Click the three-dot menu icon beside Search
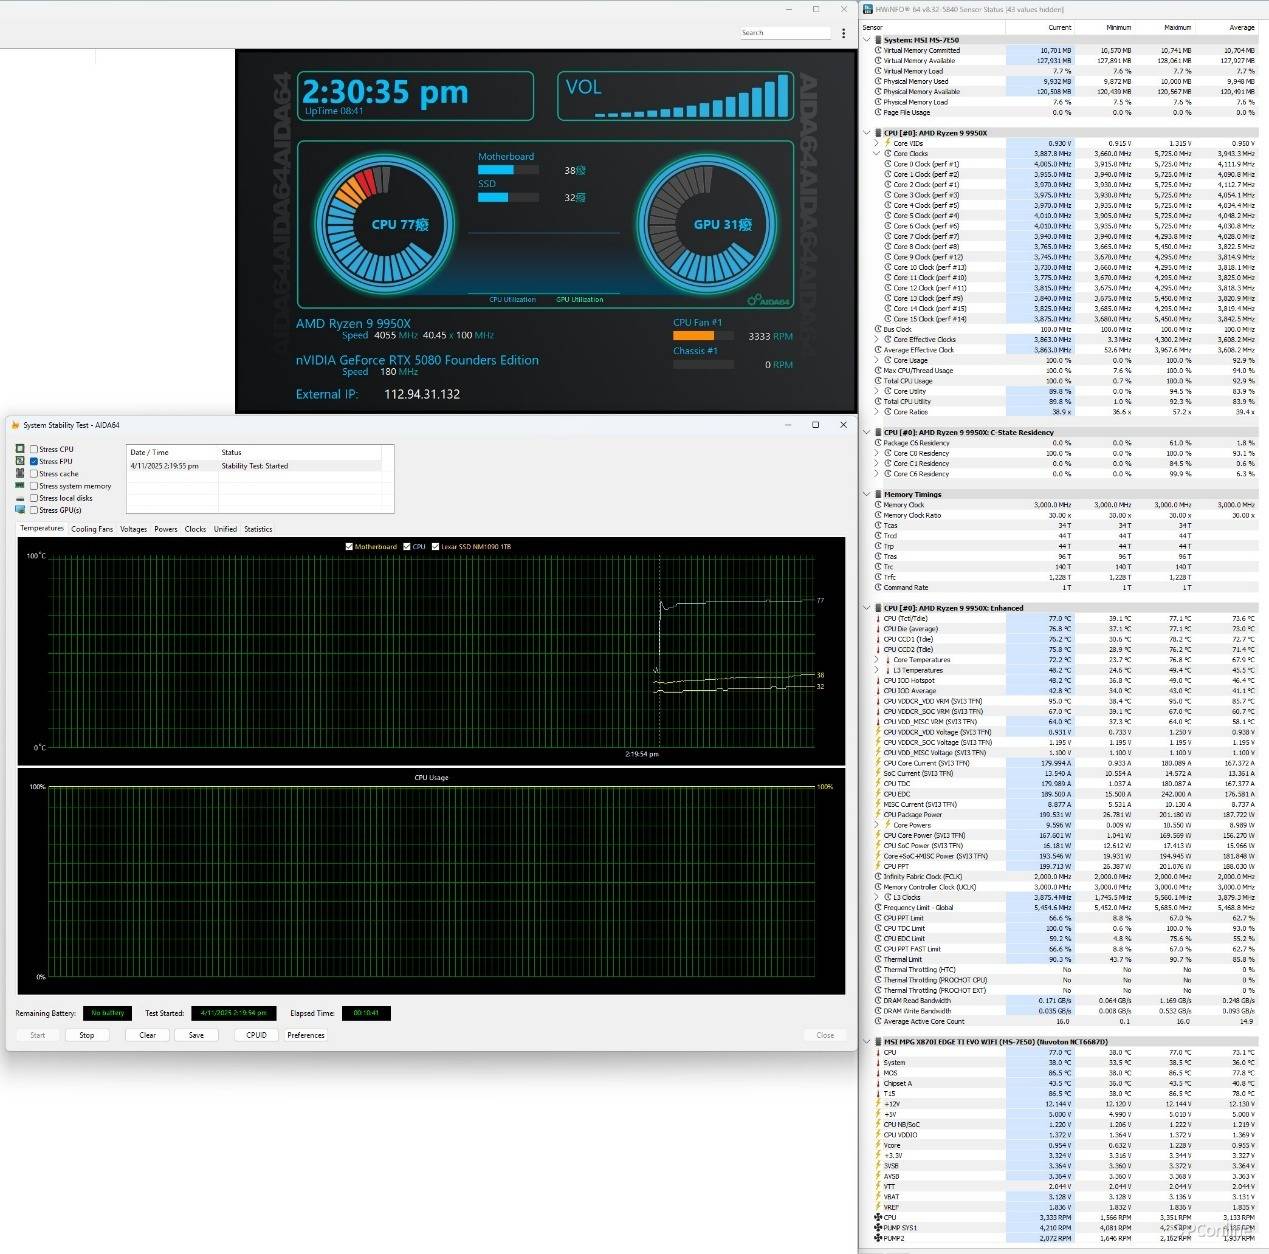The width and height of the screenshot is (1269, 1254). coord(844,33)
